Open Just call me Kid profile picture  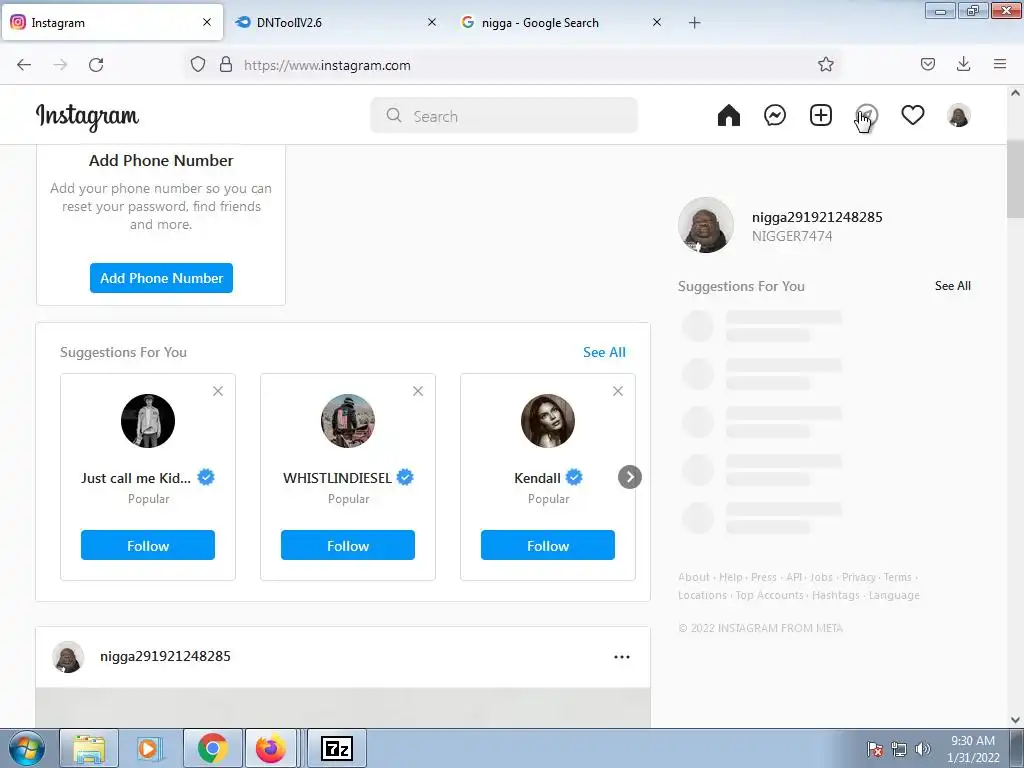click(x=148, y=421)
